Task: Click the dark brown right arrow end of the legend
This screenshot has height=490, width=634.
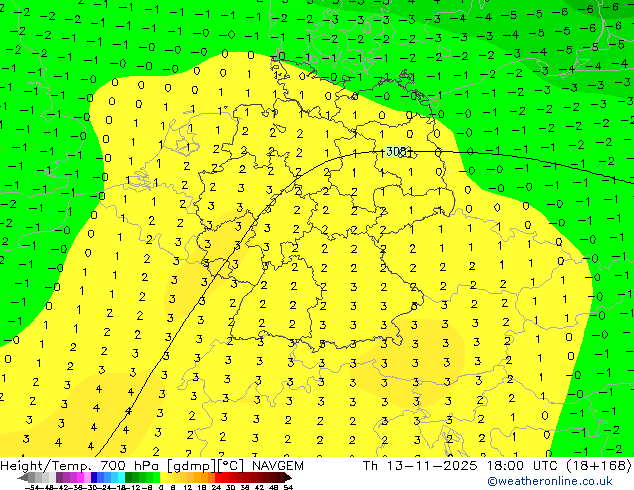Action: pyautogui.click(x=287, y=478)
